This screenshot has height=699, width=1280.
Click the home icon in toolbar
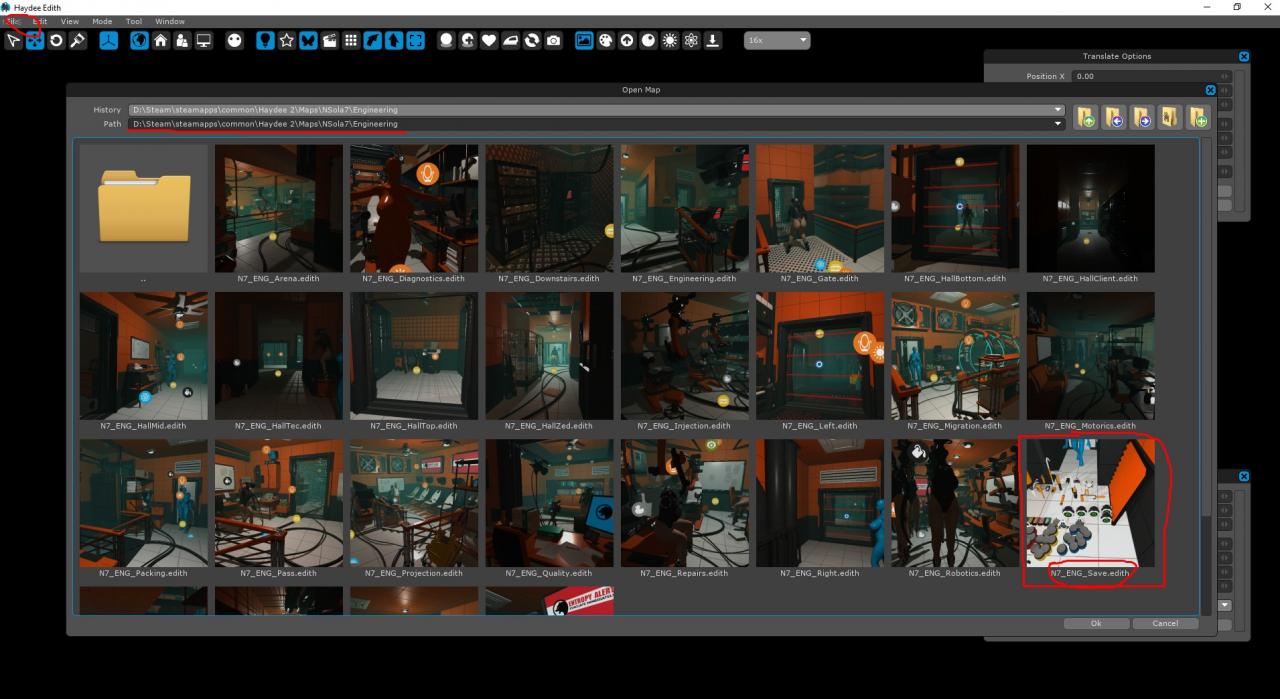click(160, 41)
